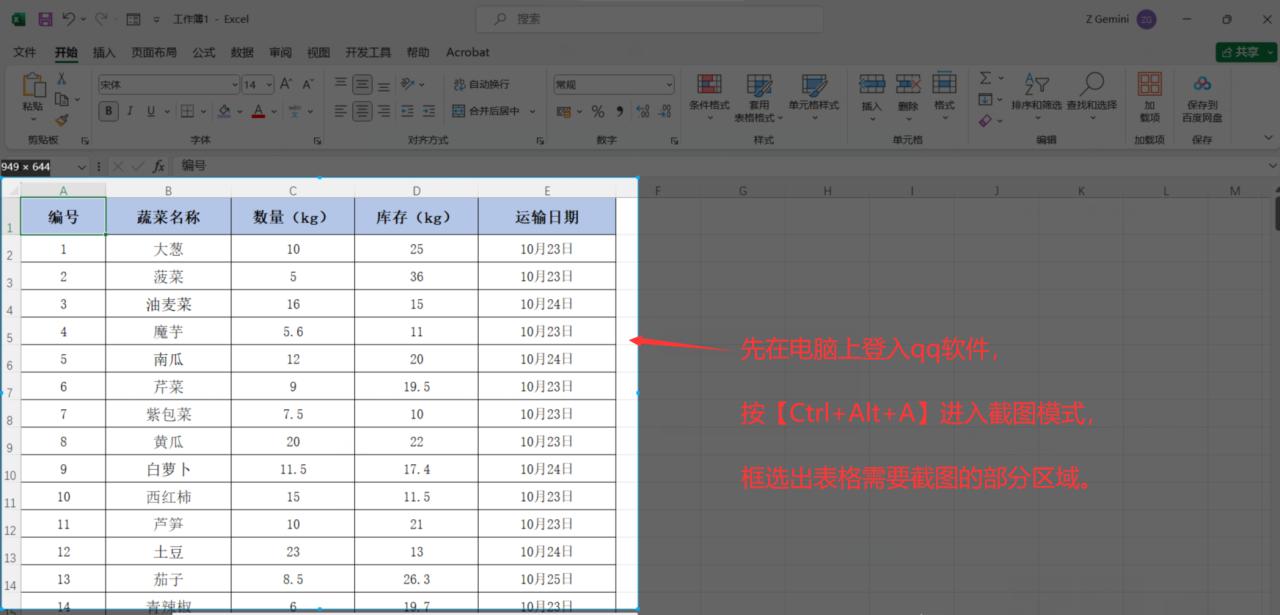Open the Font group dialog launcher
The width and height of the screenshot is (1280, 615).
coord(317,141)
